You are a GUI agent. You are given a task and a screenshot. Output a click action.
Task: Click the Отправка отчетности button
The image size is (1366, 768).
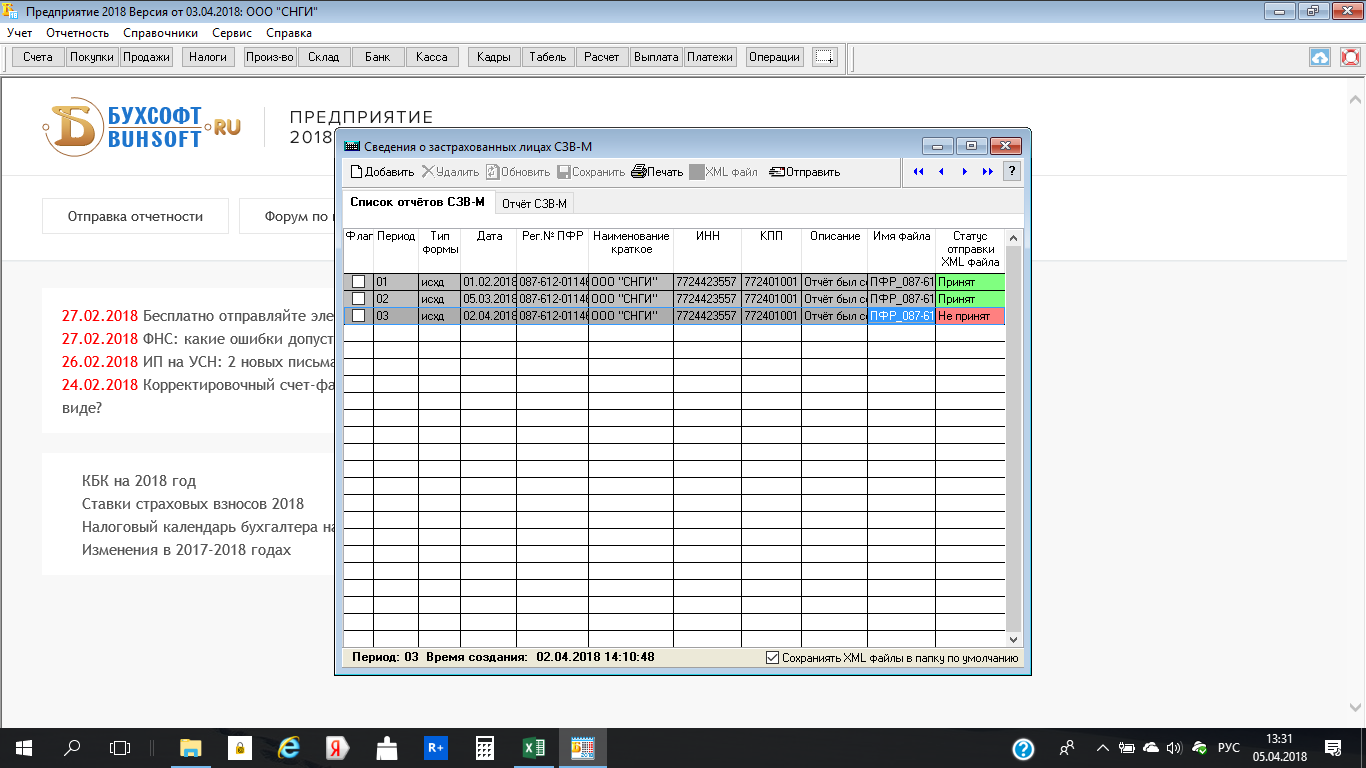click(x=135, y=216)
